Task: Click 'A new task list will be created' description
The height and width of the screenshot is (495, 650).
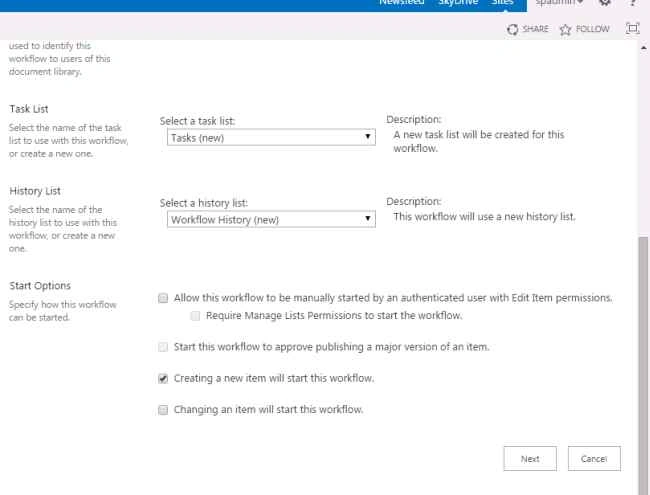Action: (x=479, y=141)
